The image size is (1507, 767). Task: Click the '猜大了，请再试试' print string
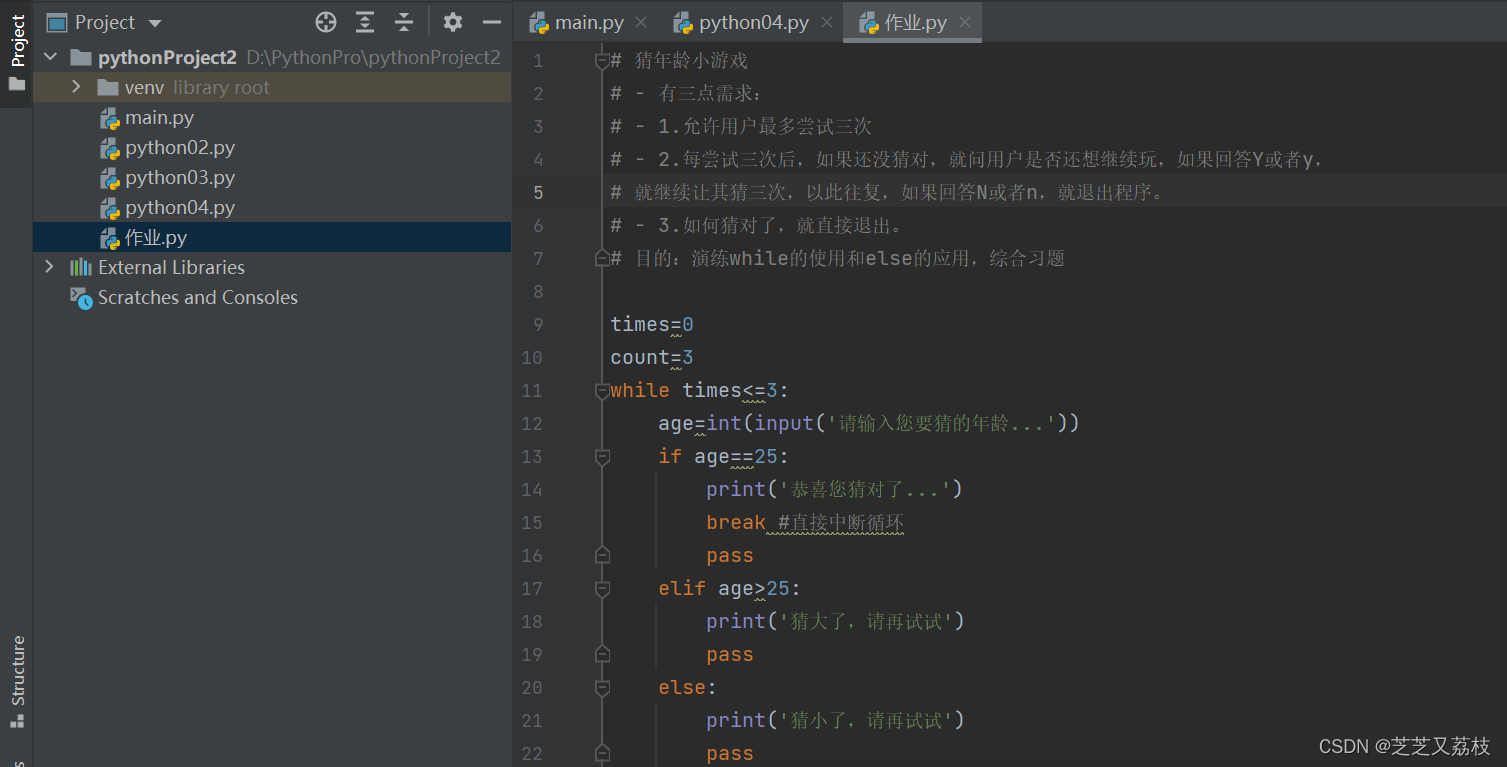[867, 621]
